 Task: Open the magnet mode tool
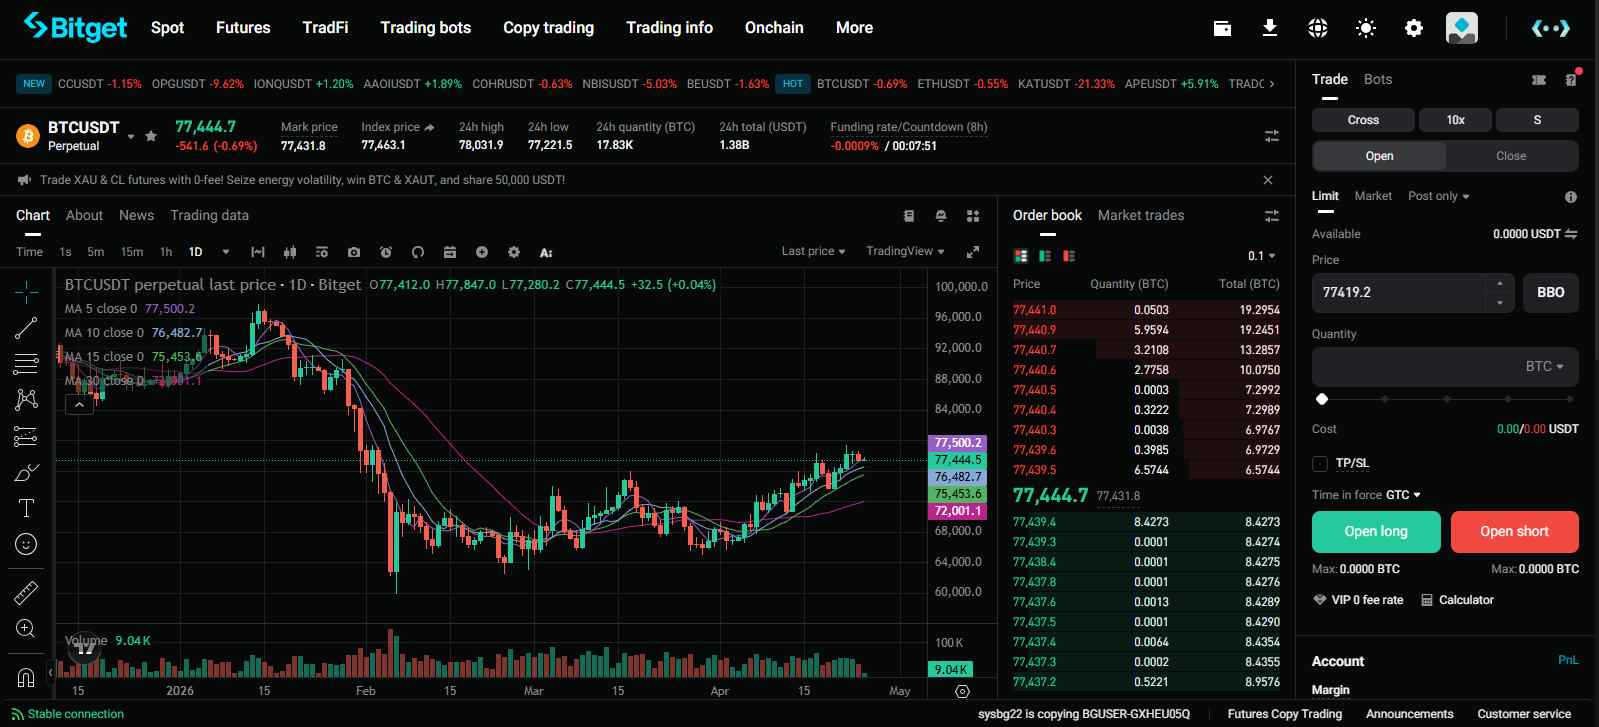pyautogui.click(x=26, y=677)
